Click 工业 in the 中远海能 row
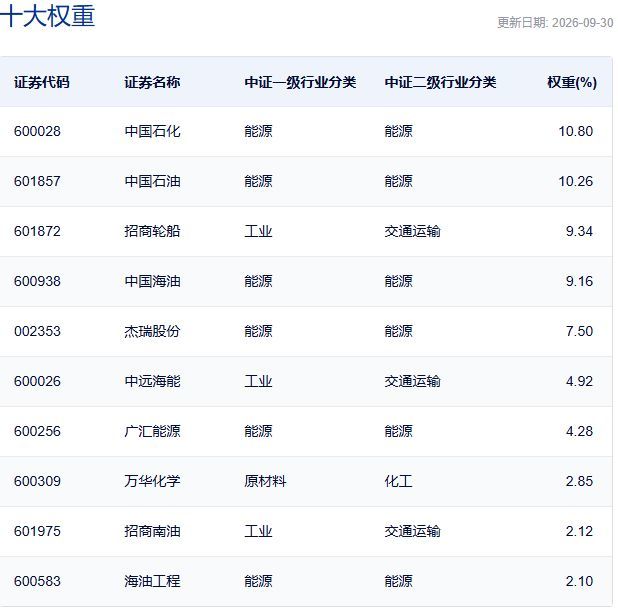Image resolution: width=618 pixels, height=613 pixels. pos(258,381)
